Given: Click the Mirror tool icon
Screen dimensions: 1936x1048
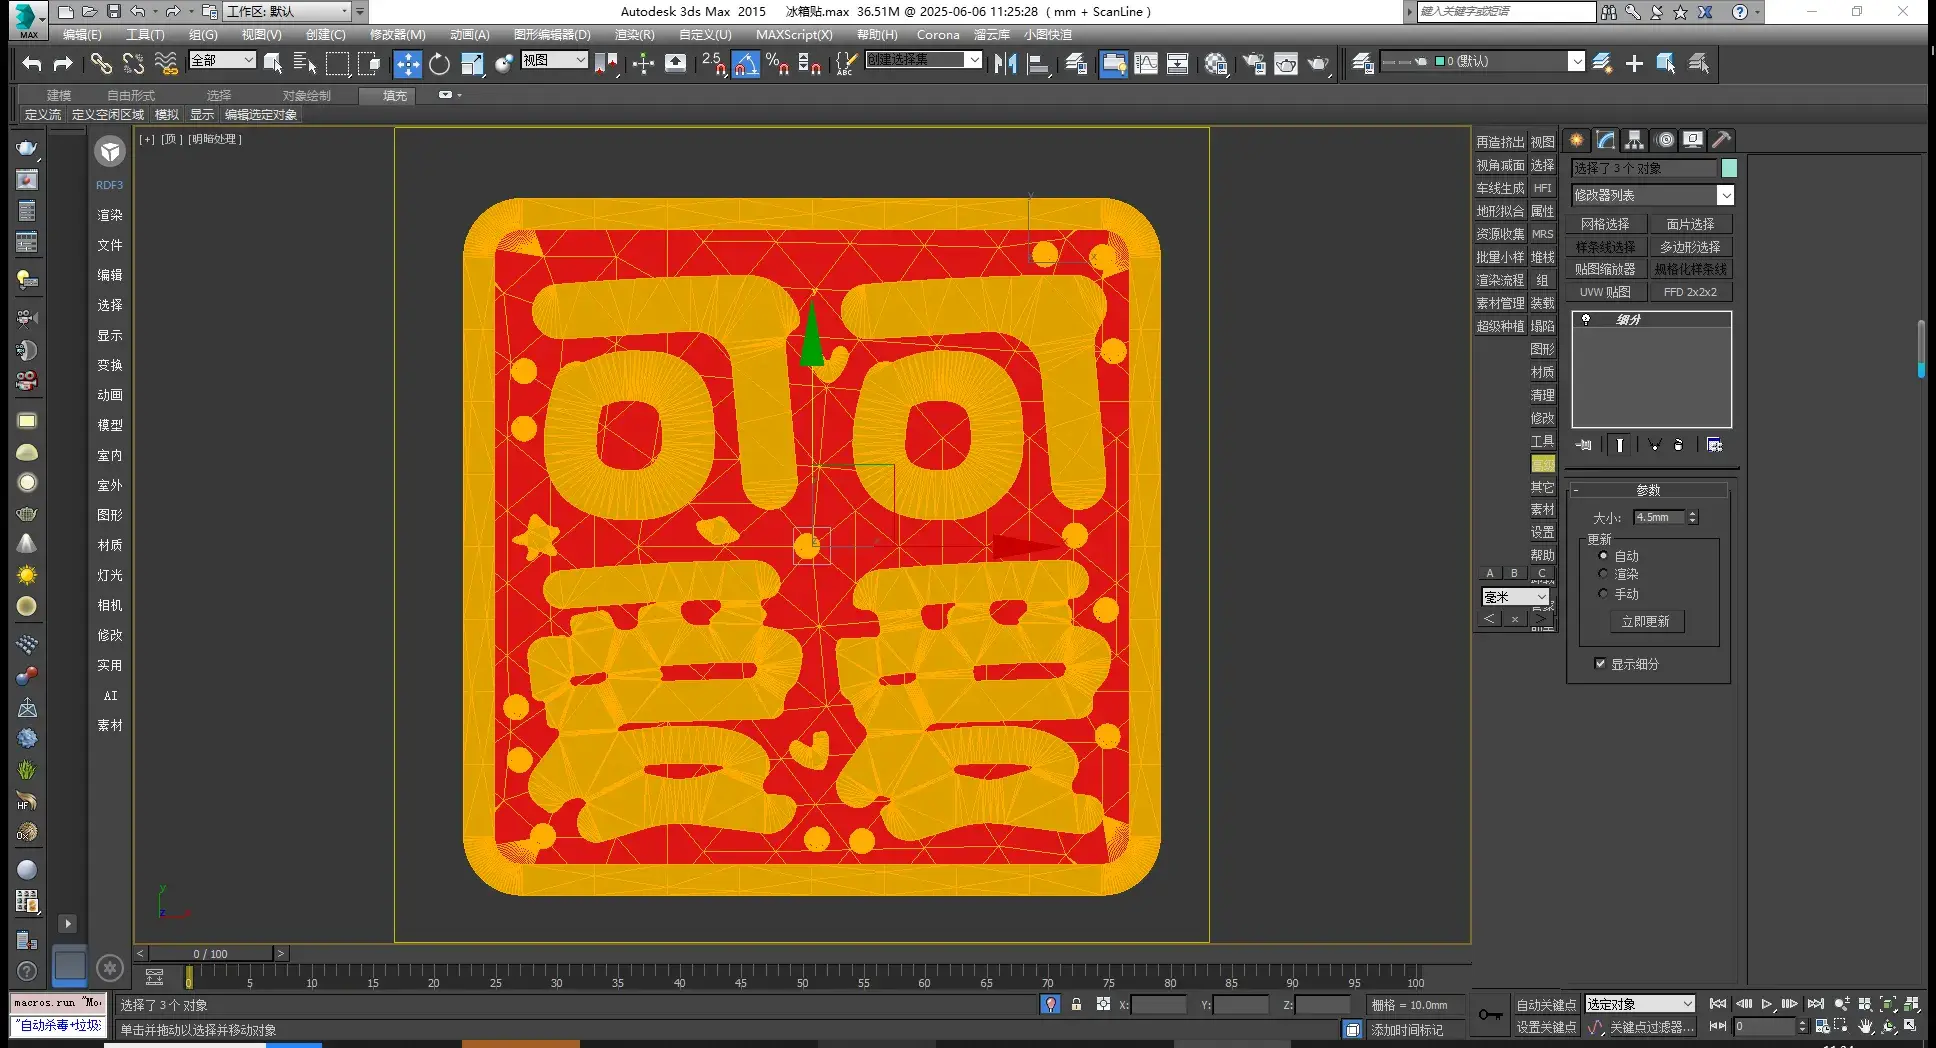Looking at the screenshot, I should pos(1006,64).
